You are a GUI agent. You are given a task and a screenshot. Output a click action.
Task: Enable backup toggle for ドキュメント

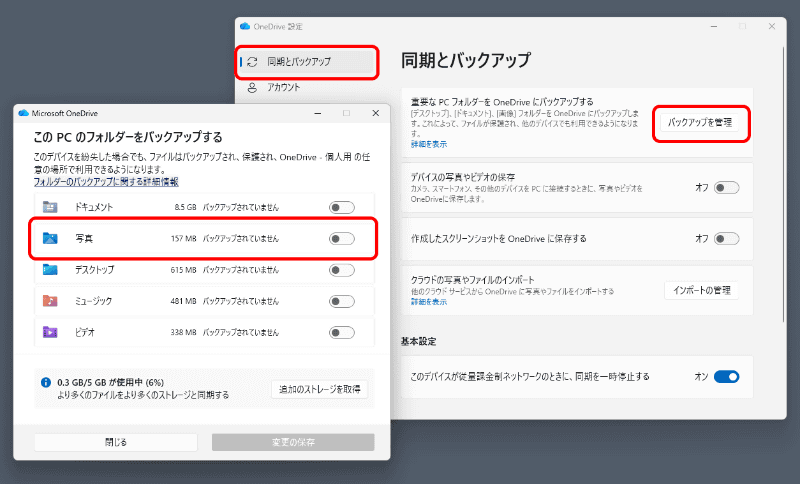[341, 207]
